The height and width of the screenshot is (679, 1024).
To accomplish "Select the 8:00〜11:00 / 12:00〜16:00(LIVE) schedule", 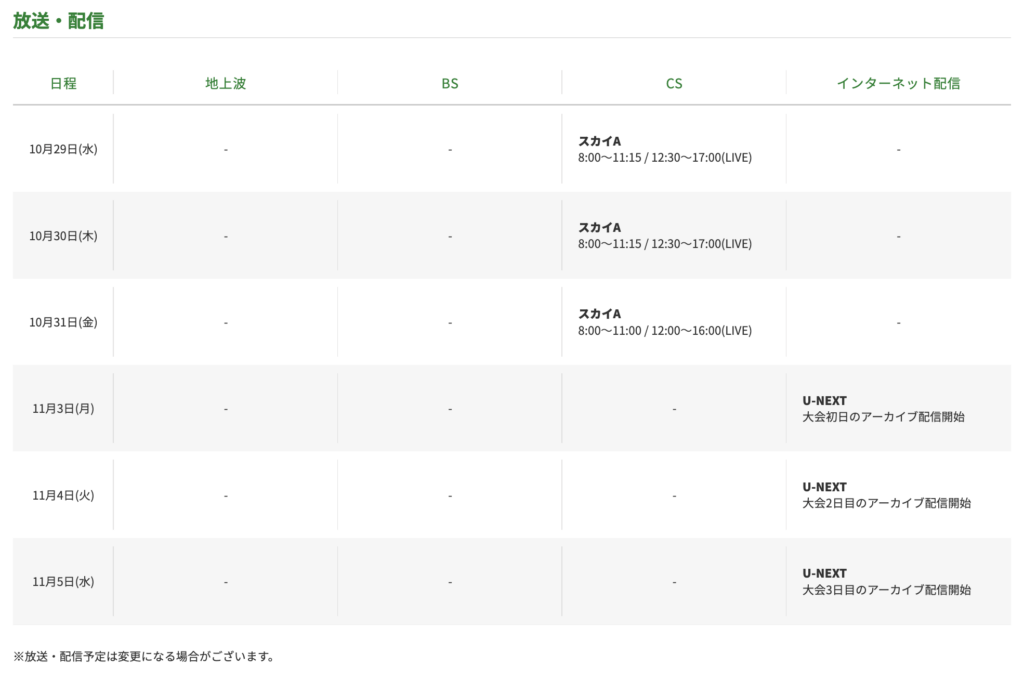I will [x=664, y=330].
